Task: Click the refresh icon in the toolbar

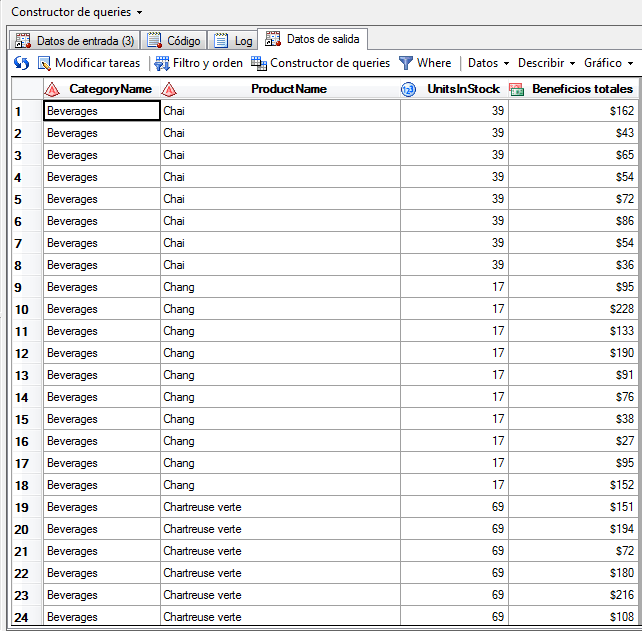Action: (21, 63)
